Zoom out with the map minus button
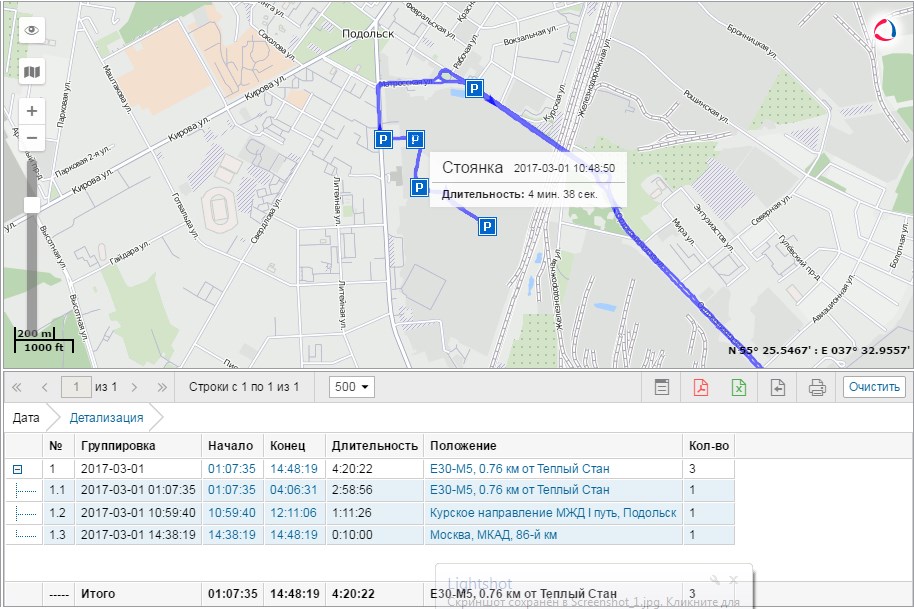The height and width of the screenshot is (609, 914). click(32, 138)
